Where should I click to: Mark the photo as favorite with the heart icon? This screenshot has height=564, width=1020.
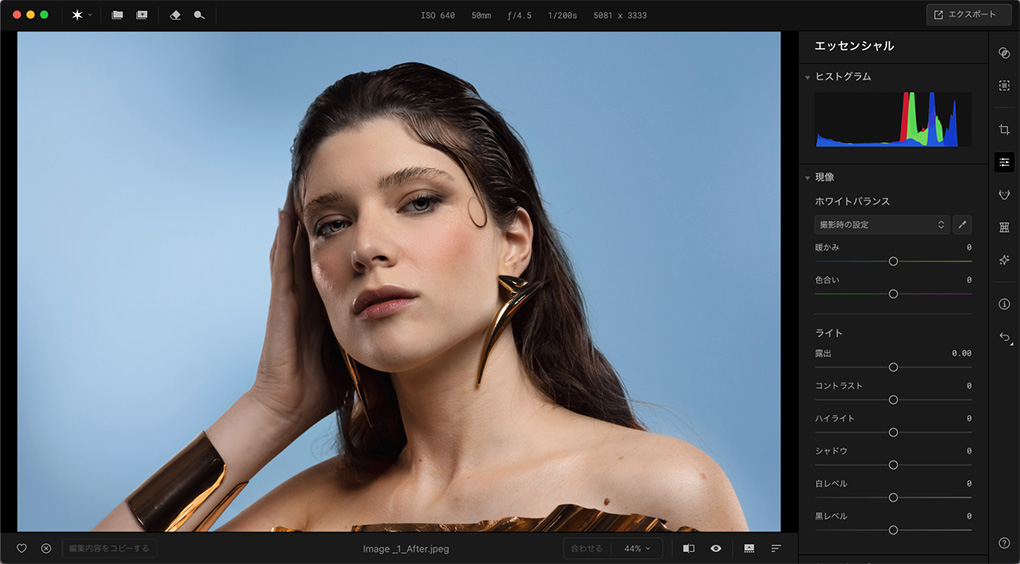click(21, 548)
